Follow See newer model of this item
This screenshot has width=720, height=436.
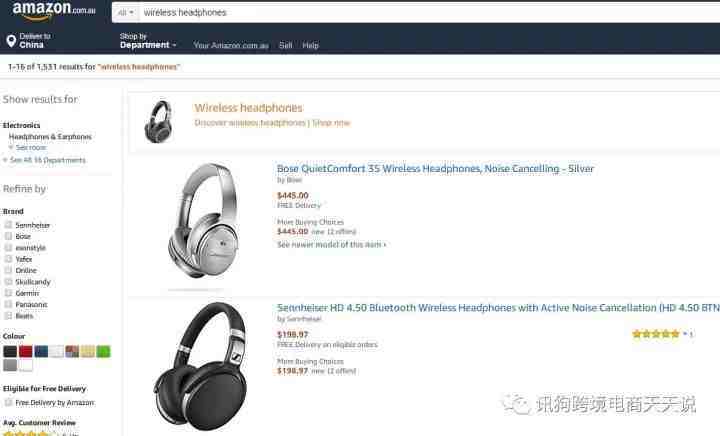332,245
